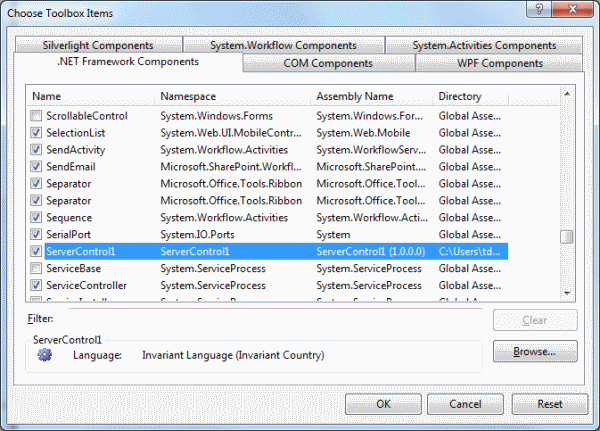Viewport: 600px width, 431px height.
Task: Click the C:\Users\td... directory cell
Action: (470, 251)
